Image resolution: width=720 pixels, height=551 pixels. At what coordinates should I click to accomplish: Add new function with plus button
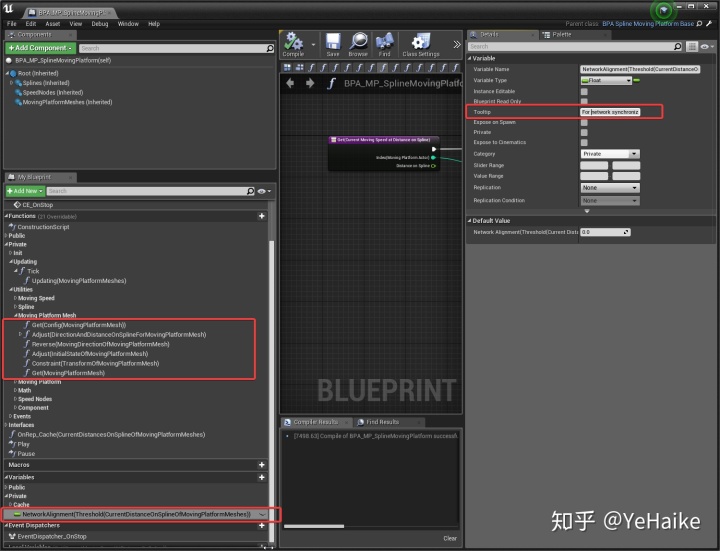[262, 216]
